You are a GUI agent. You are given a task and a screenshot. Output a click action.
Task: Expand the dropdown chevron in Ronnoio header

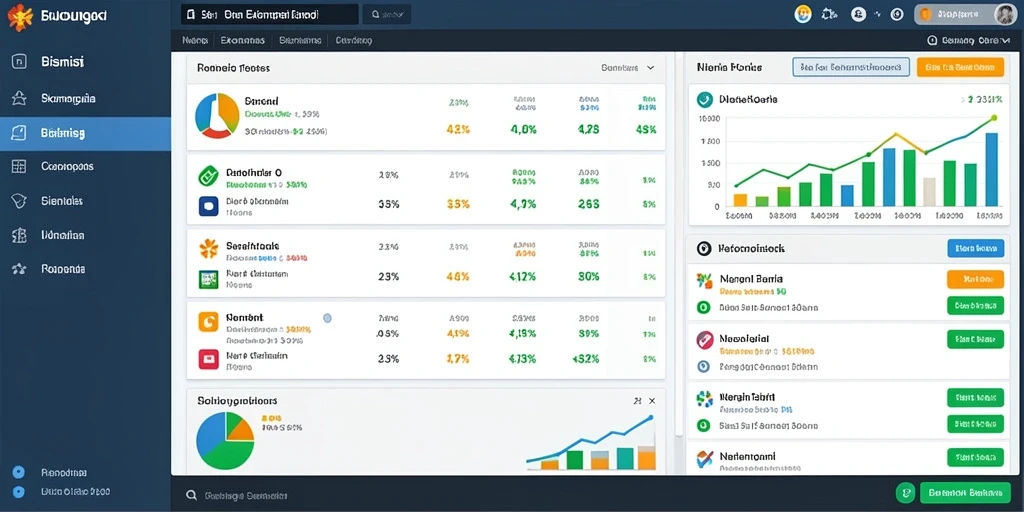click(x=650, y=67)
